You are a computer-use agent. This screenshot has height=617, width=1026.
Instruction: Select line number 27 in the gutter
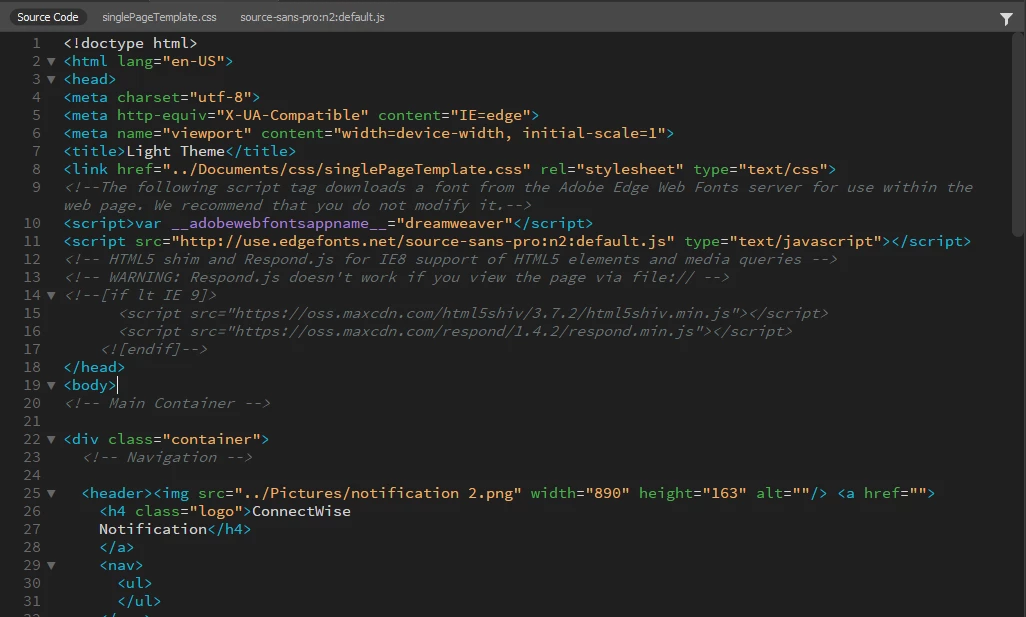(32, 529)
